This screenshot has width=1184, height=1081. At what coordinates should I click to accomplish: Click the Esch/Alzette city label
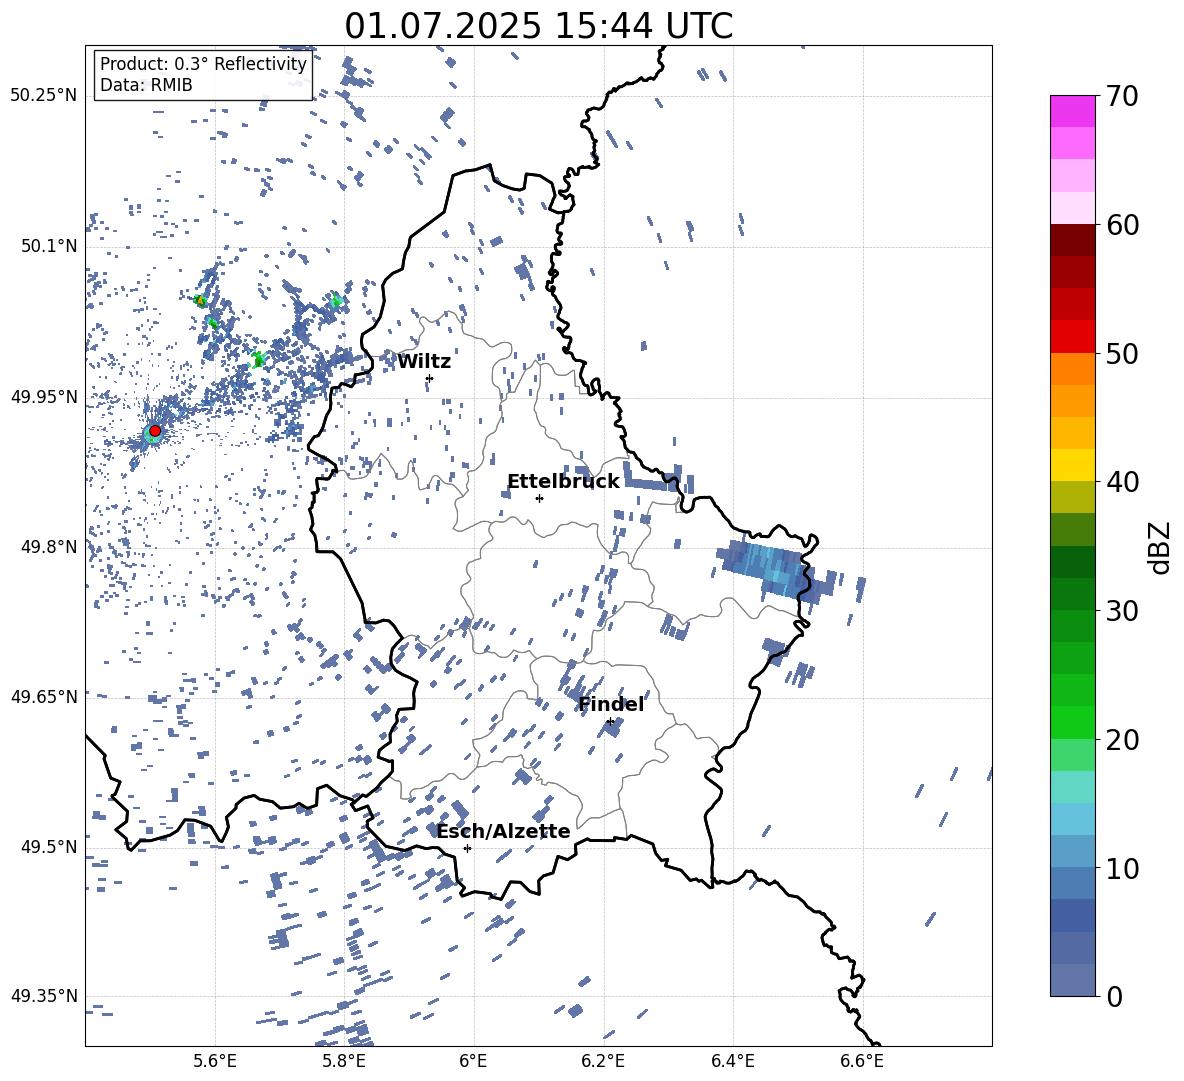coord(503,831)
